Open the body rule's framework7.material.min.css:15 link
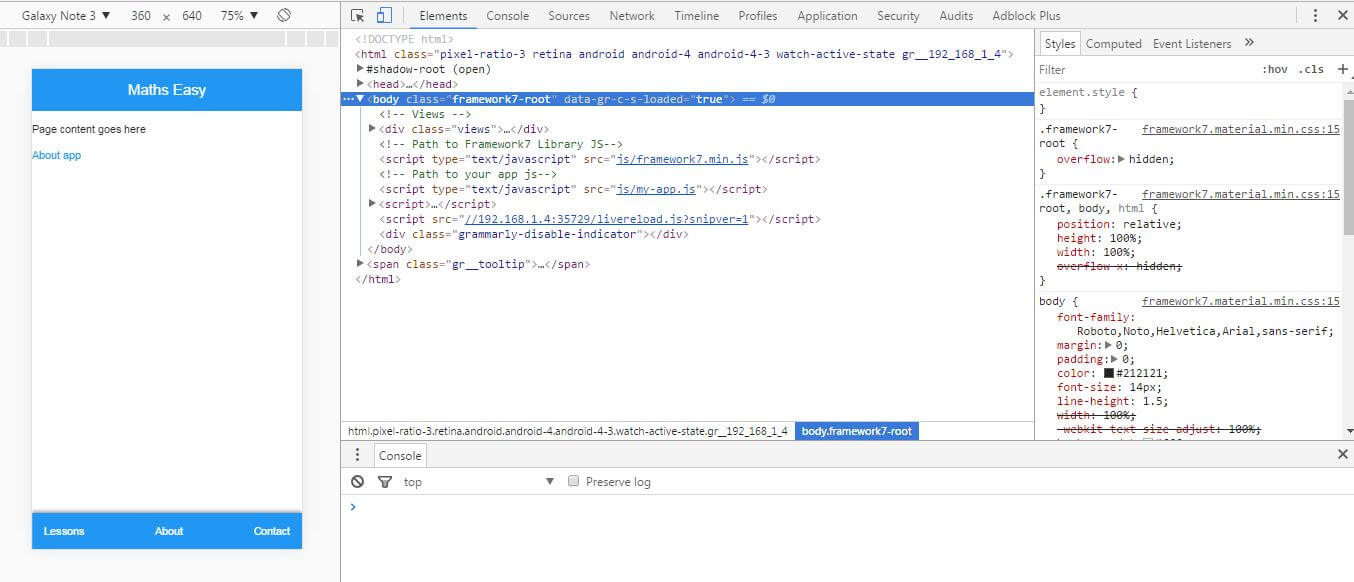The image size is (1354, 582). pyautogui.click(x=1240, y=301)
